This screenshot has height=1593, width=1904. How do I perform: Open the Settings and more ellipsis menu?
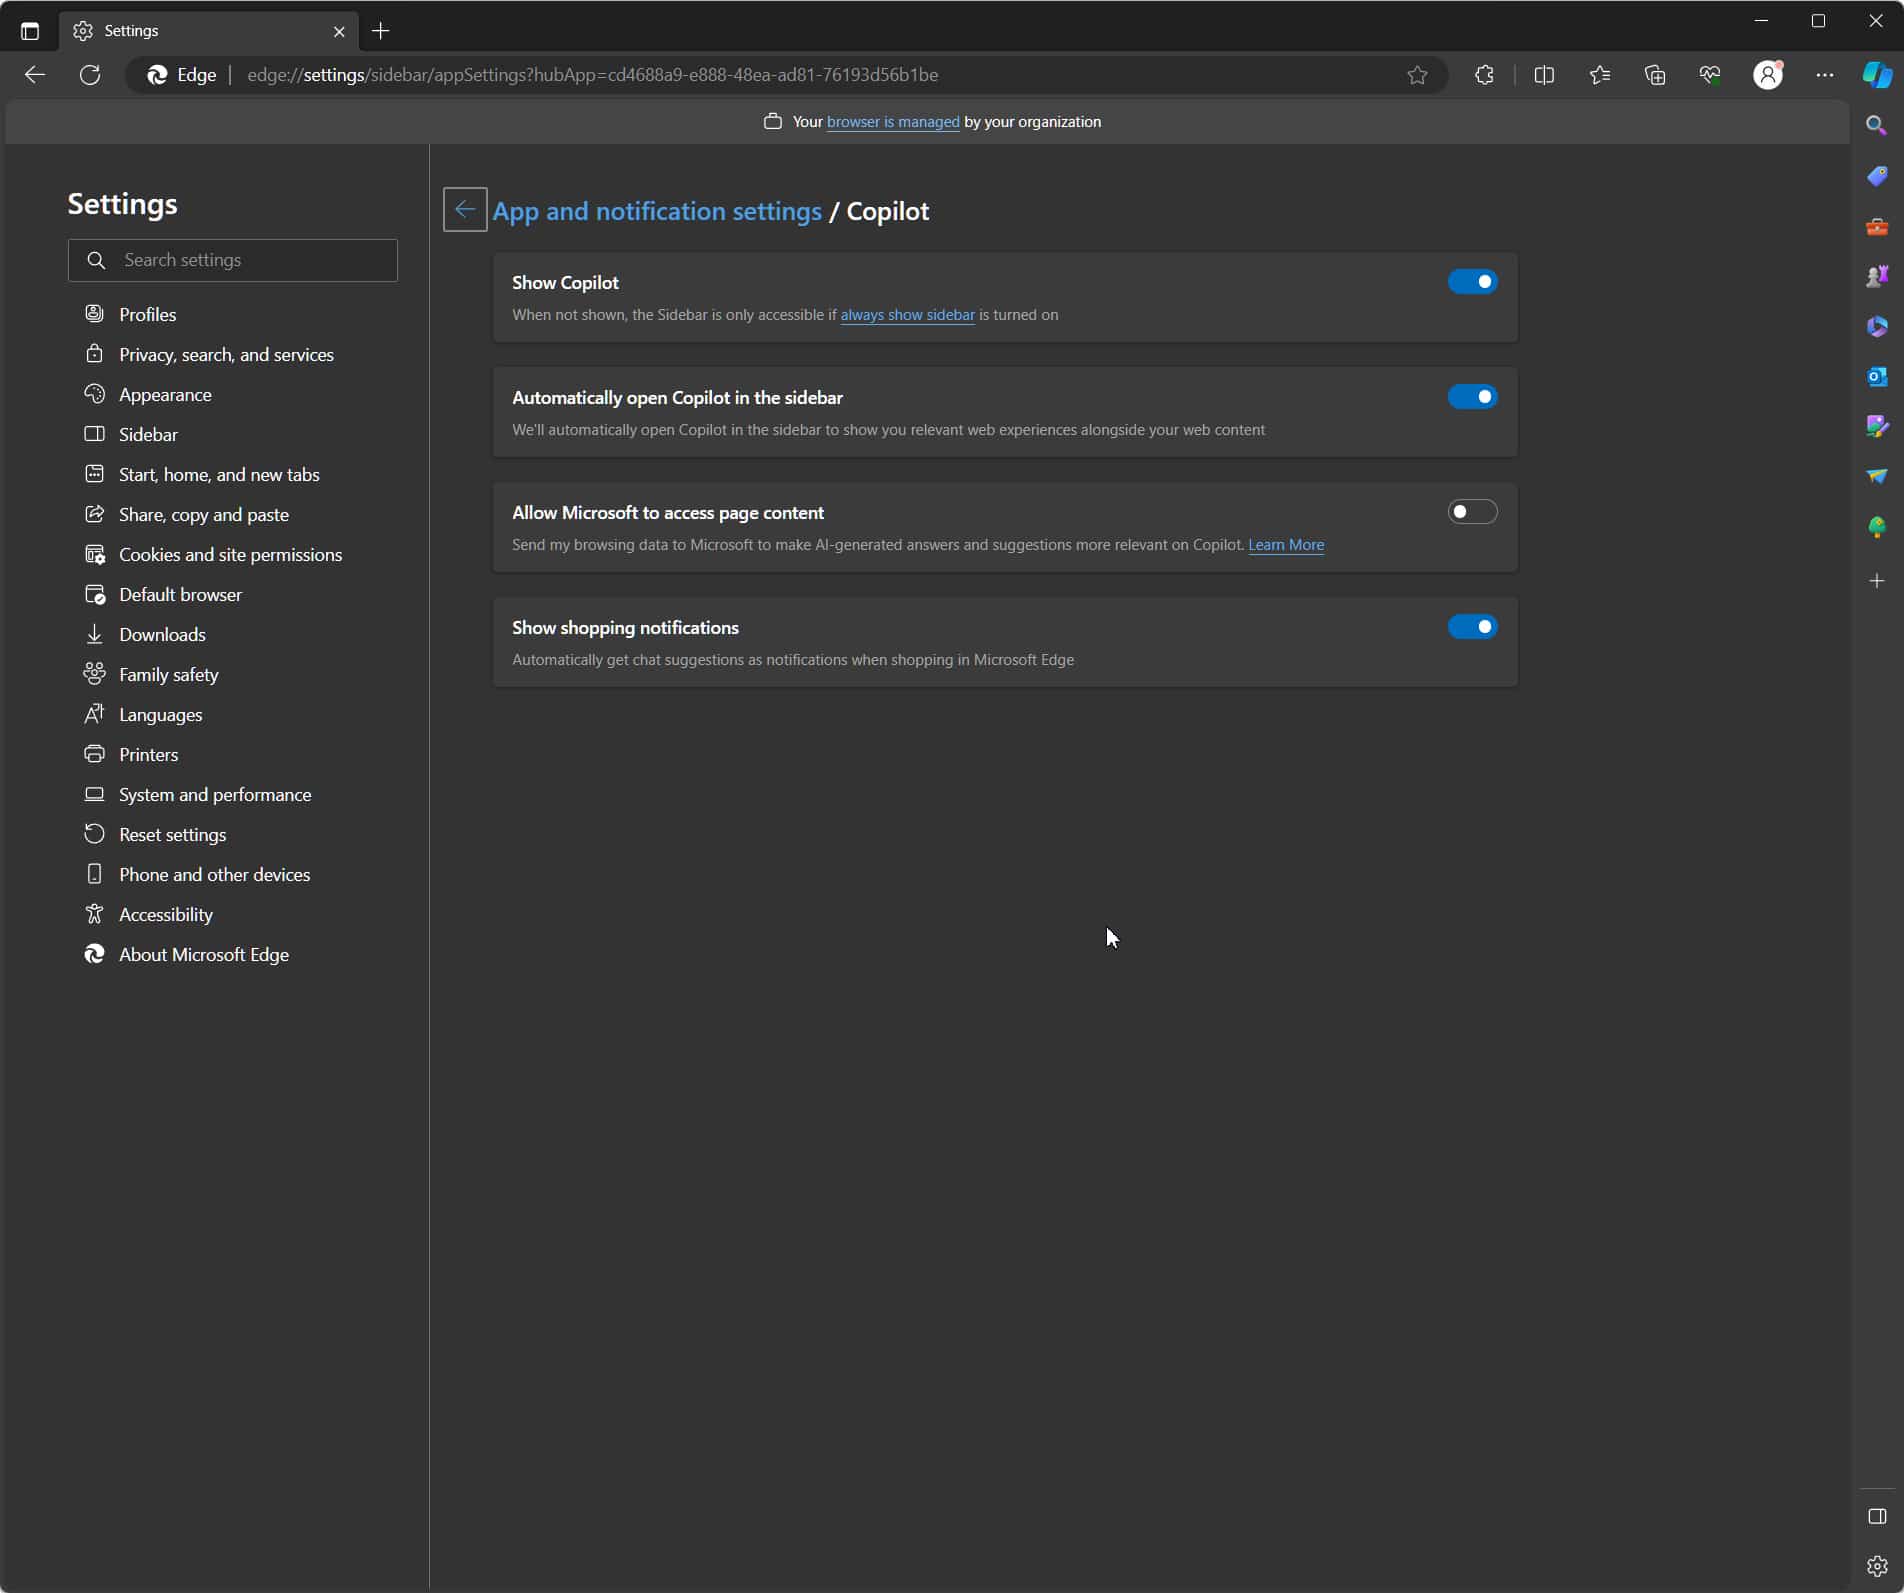coord(1824,75)
